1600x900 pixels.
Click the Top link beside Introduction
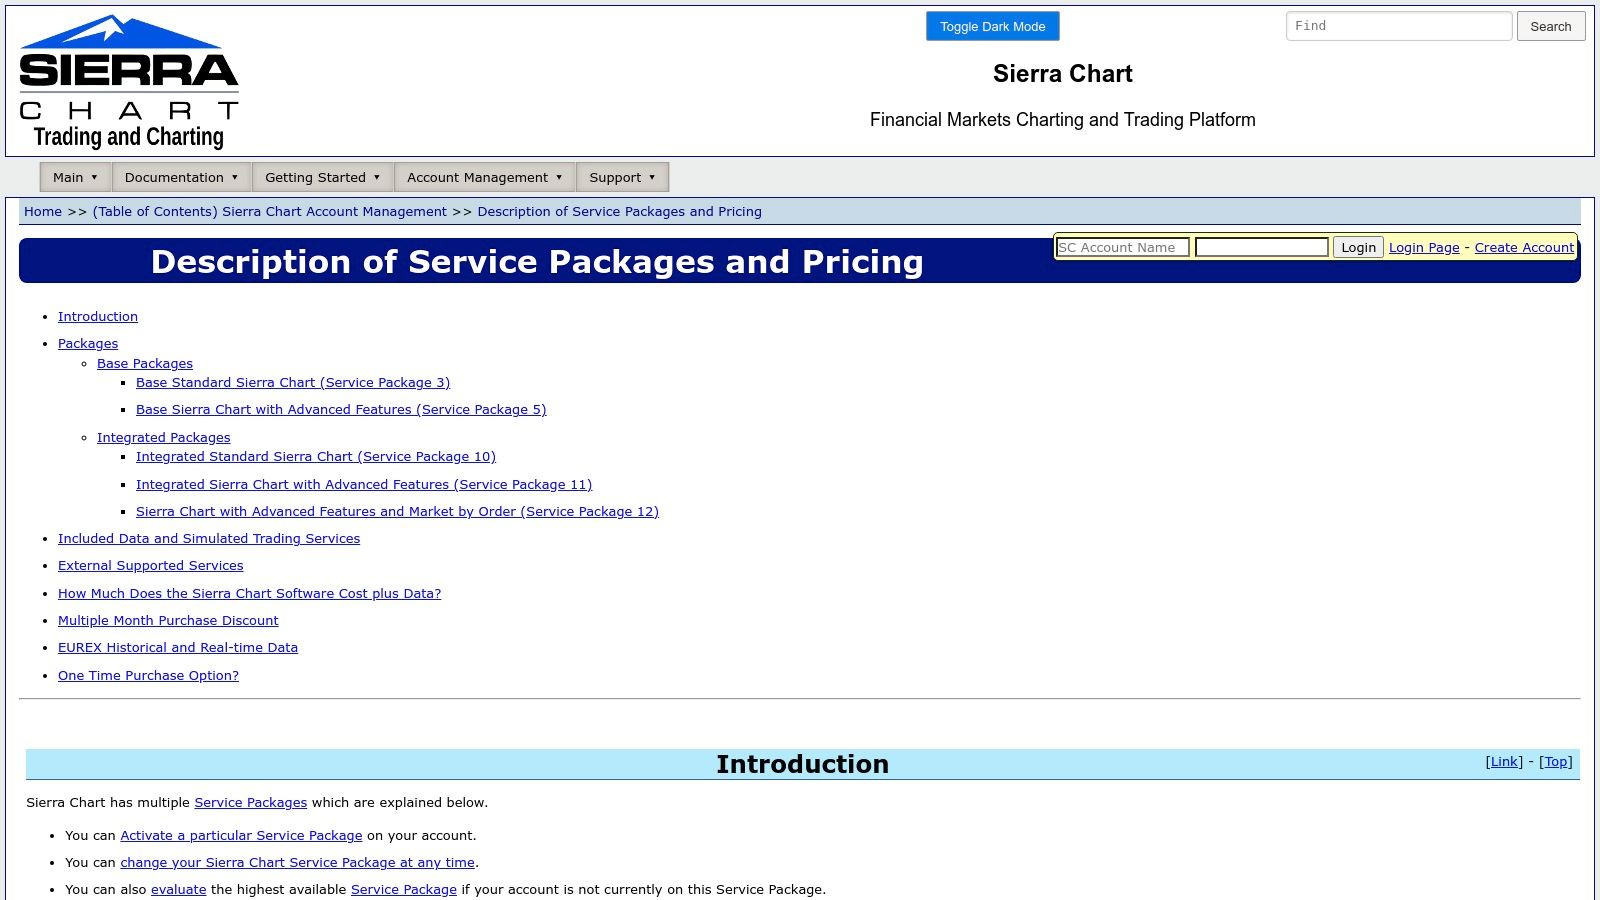[x=1555, y=762]
